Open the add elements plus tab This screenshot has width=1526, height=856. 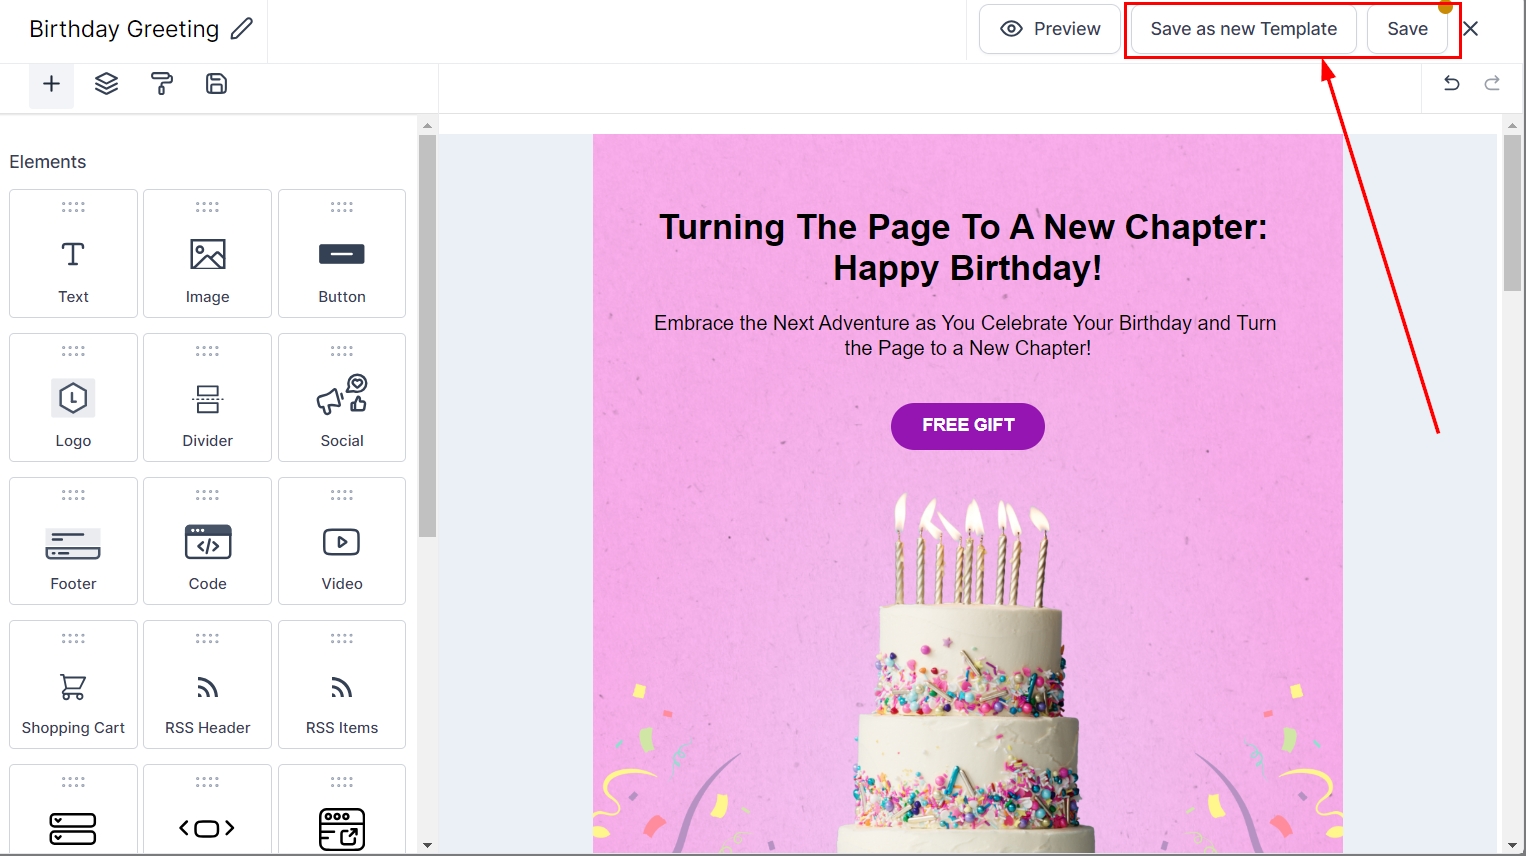[51, 84]
